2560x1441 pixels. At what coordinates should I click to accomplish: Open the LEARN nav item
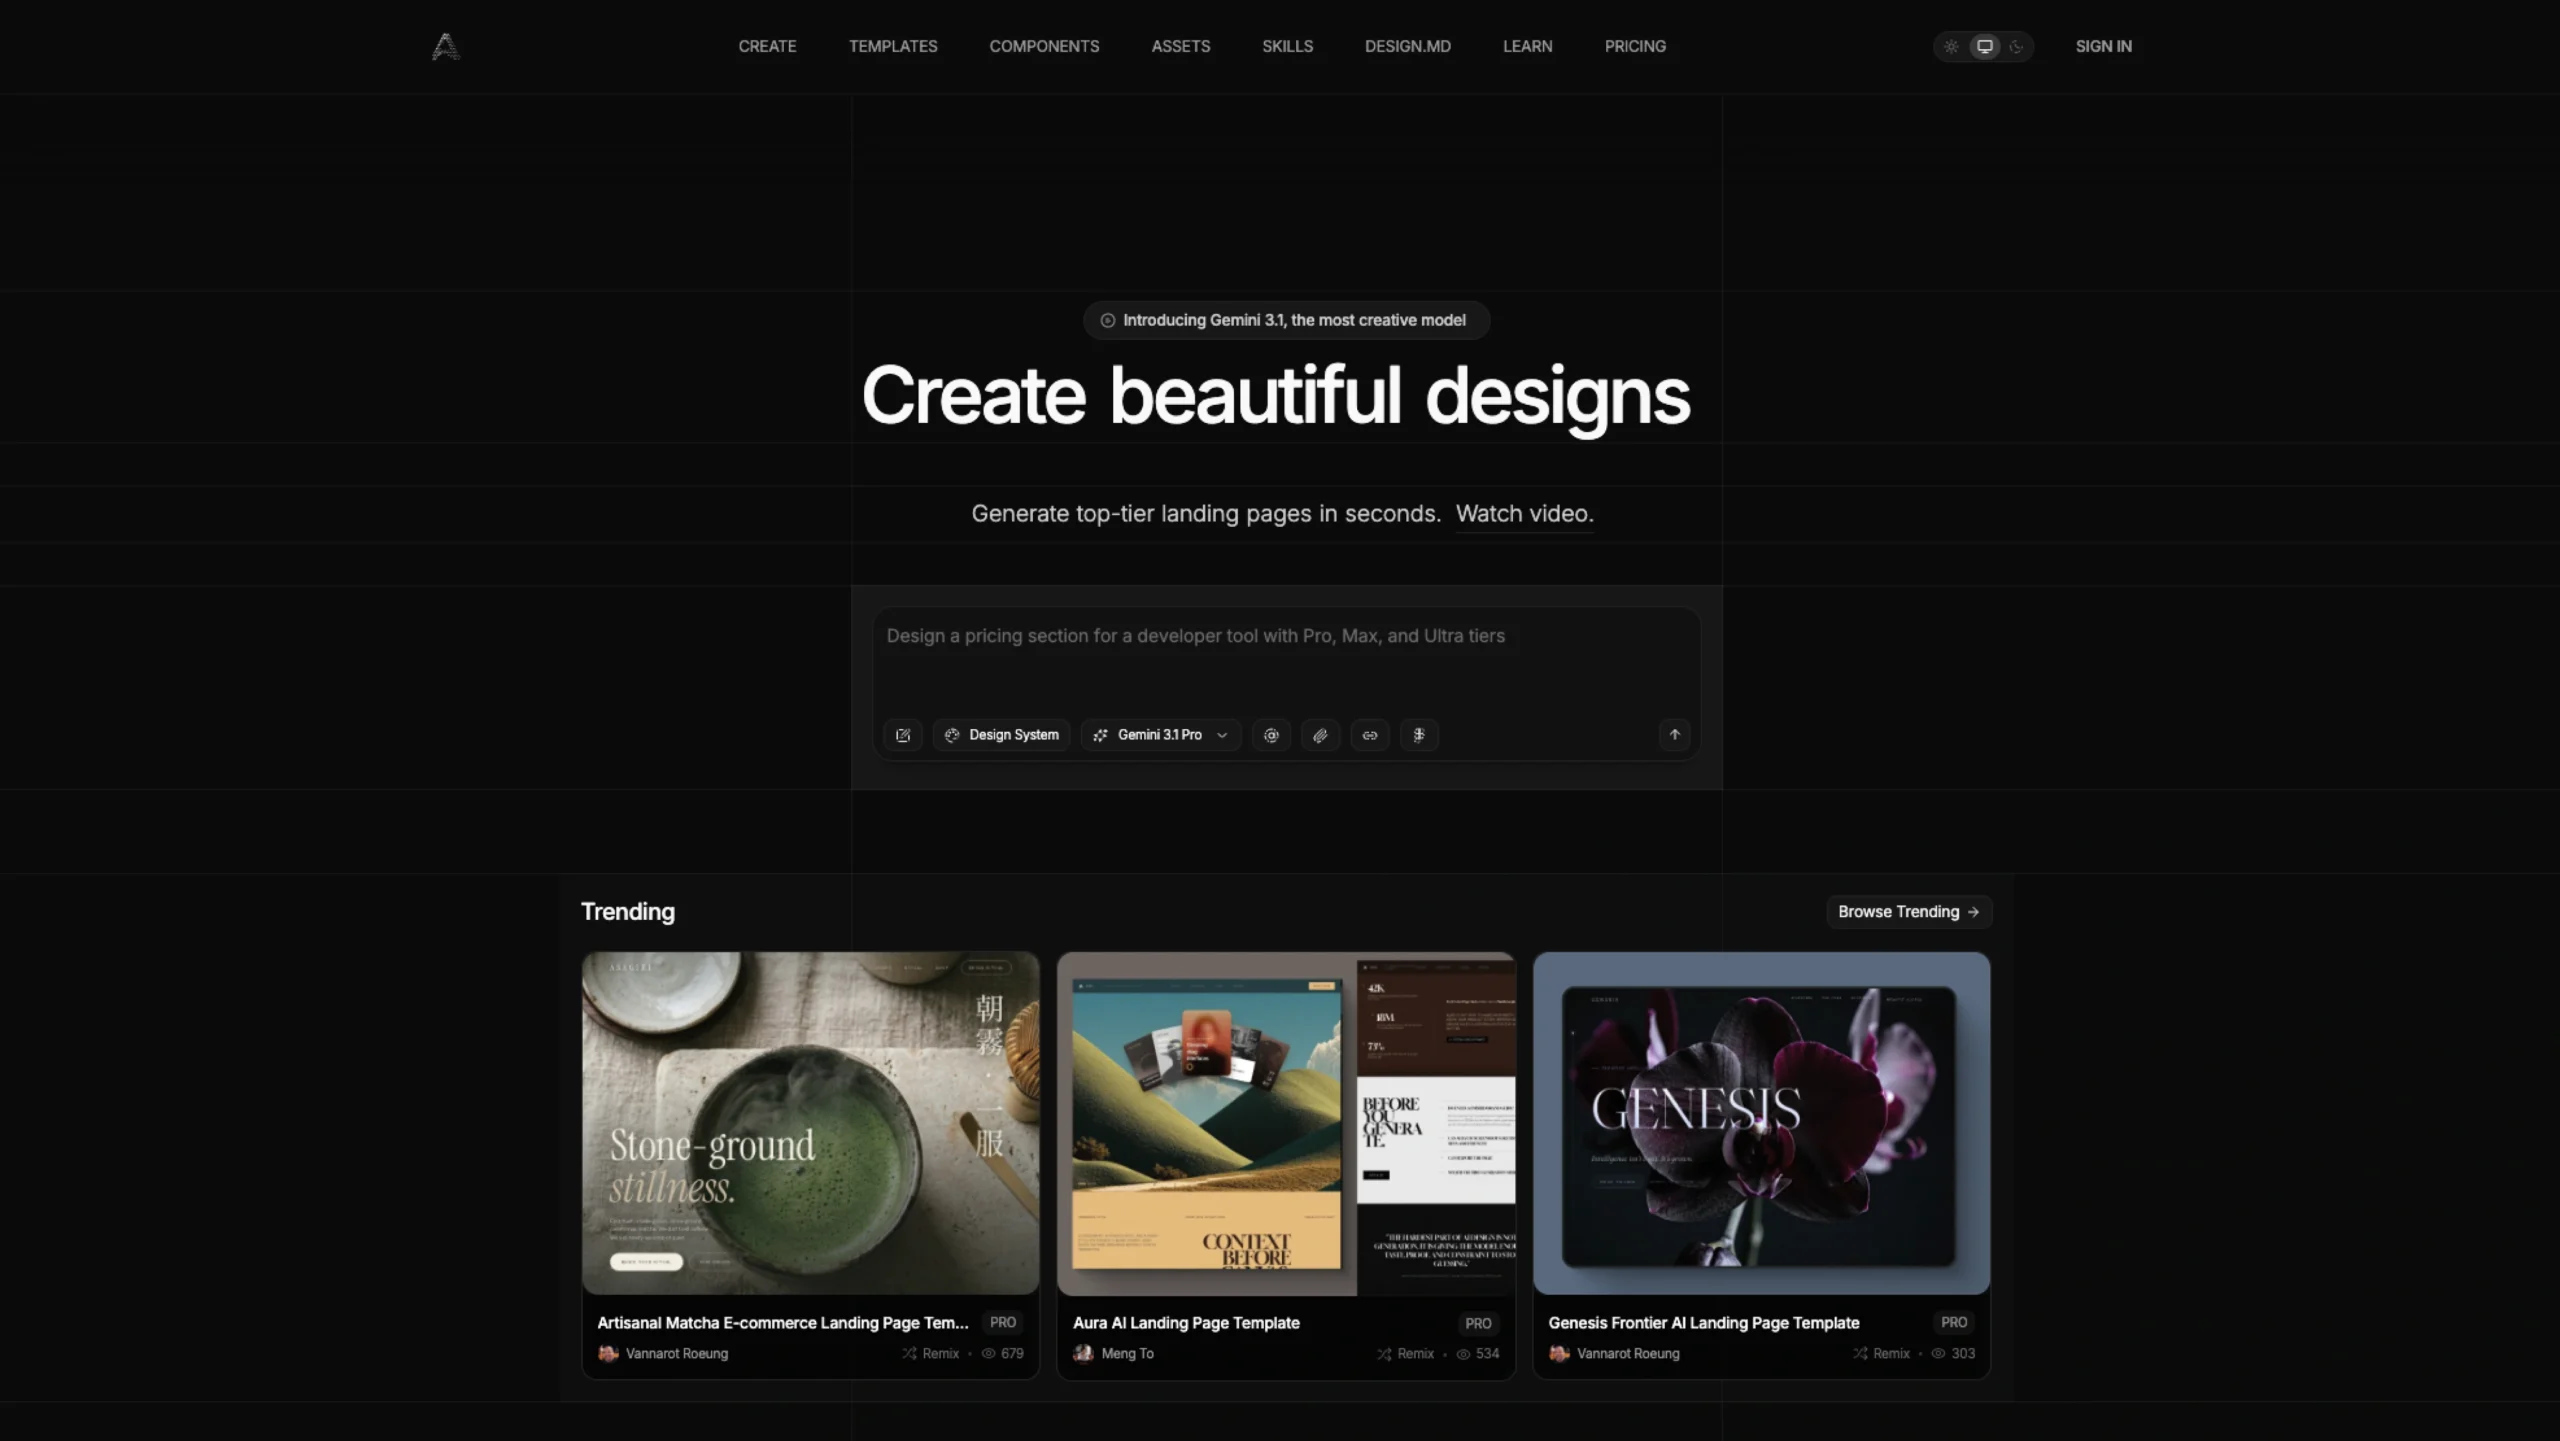pos(1527,46)
